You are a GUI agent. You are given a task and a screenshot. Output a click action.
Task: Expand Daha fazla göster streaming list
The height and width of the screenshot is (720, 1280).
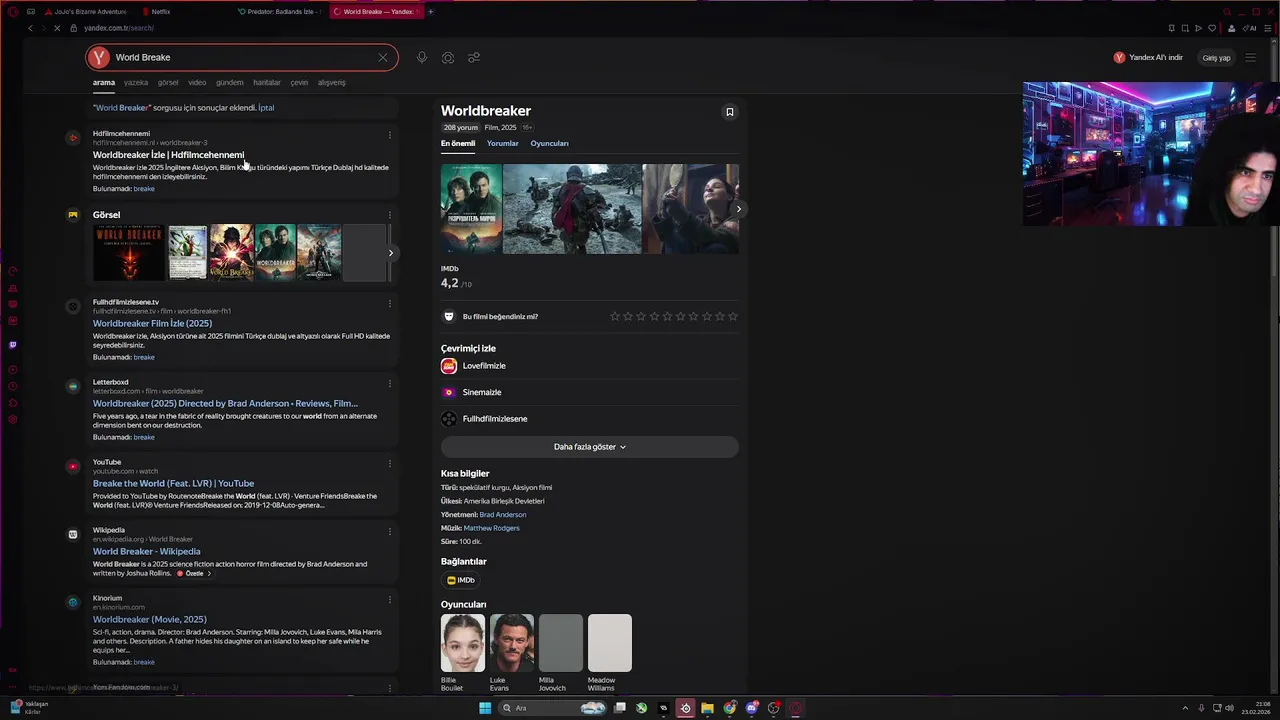590,447
